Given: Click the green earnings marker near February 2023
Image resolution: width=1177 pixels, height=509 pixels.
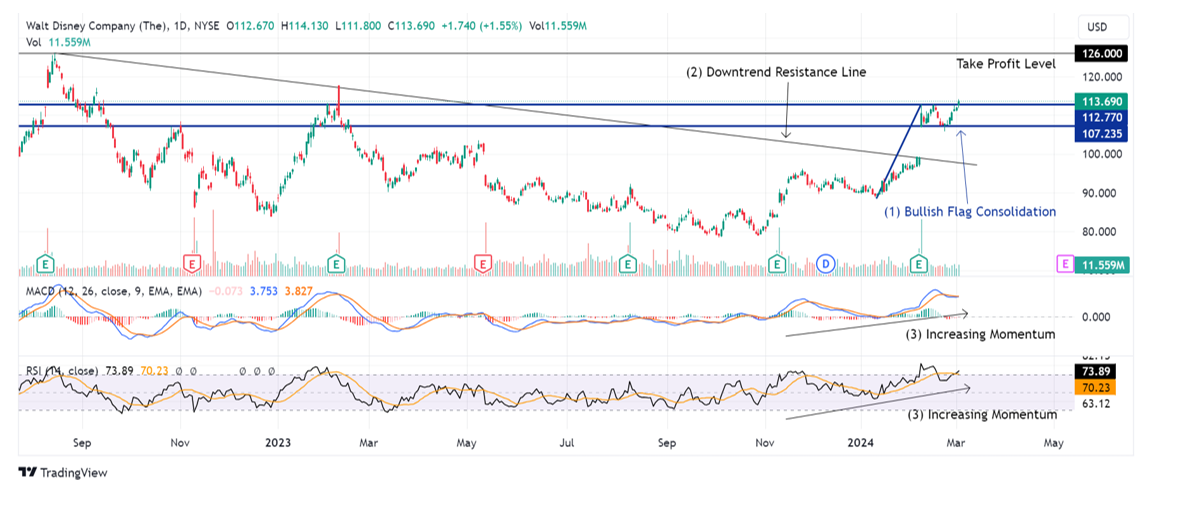Looking at the screenshot, I should (337, 264).
